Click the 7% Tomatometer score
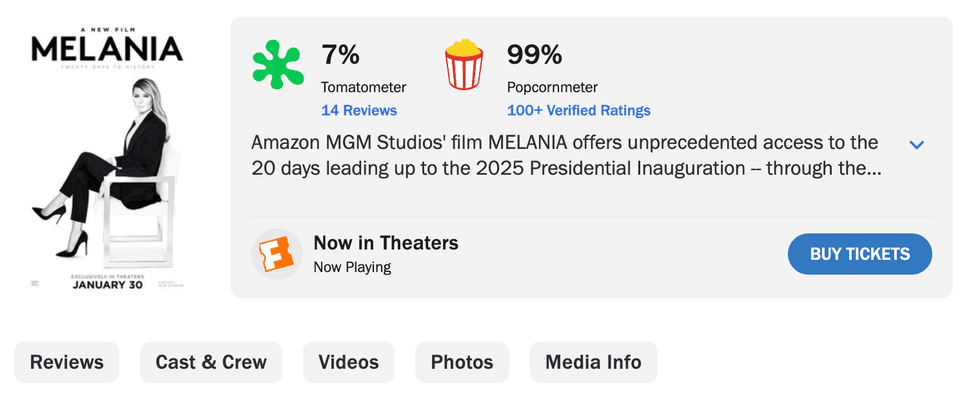980x401 pixels. 340,54
